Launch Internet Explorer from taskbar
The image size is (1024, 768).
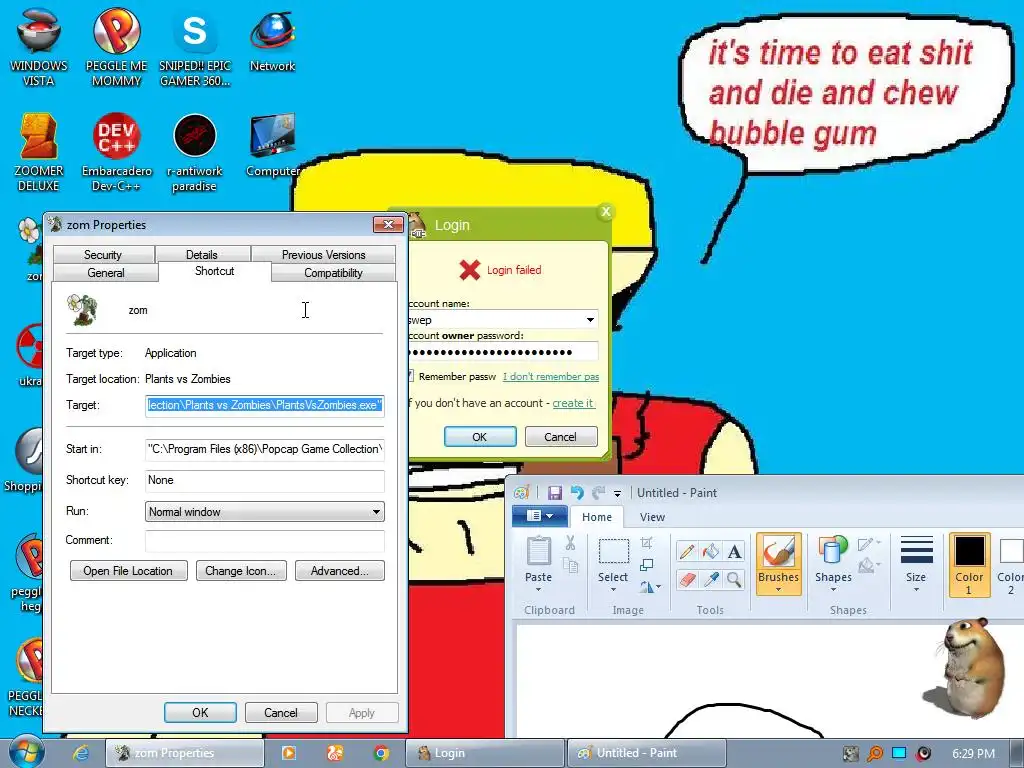coord(81,753)
